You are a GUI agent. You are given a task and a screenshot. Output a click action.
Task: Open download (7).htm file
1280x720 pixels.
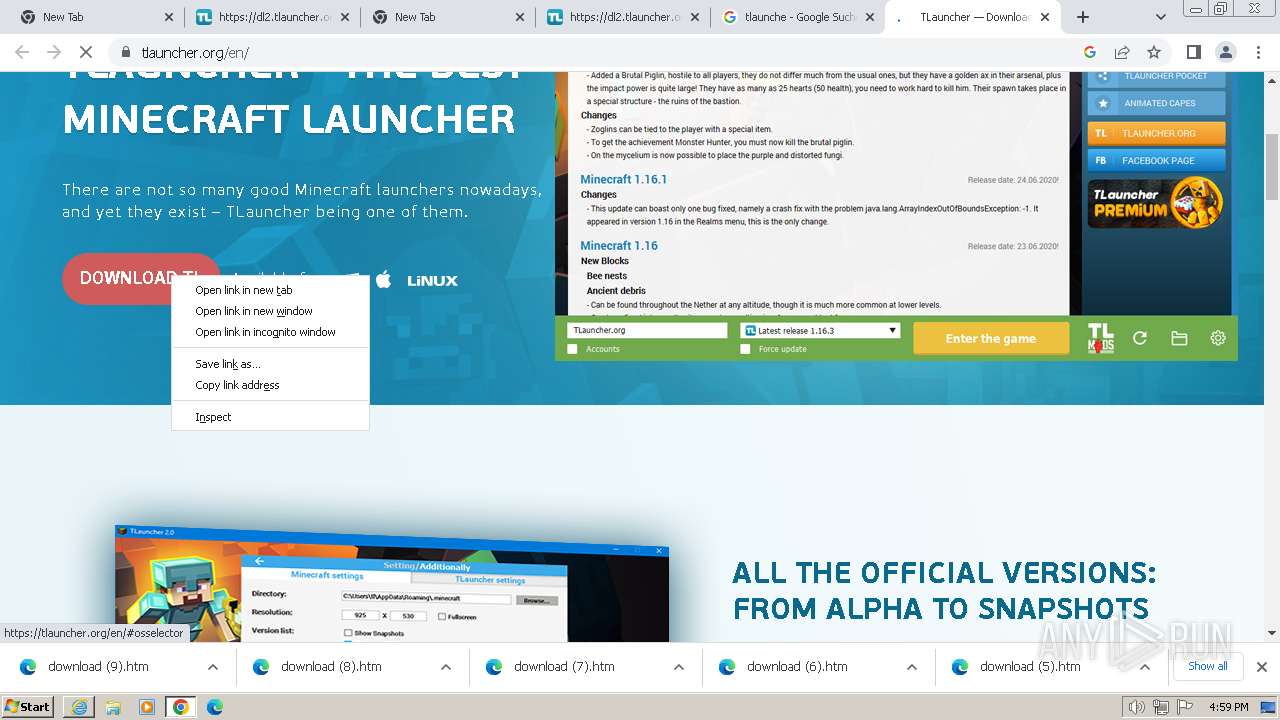(x=564, y=667)
